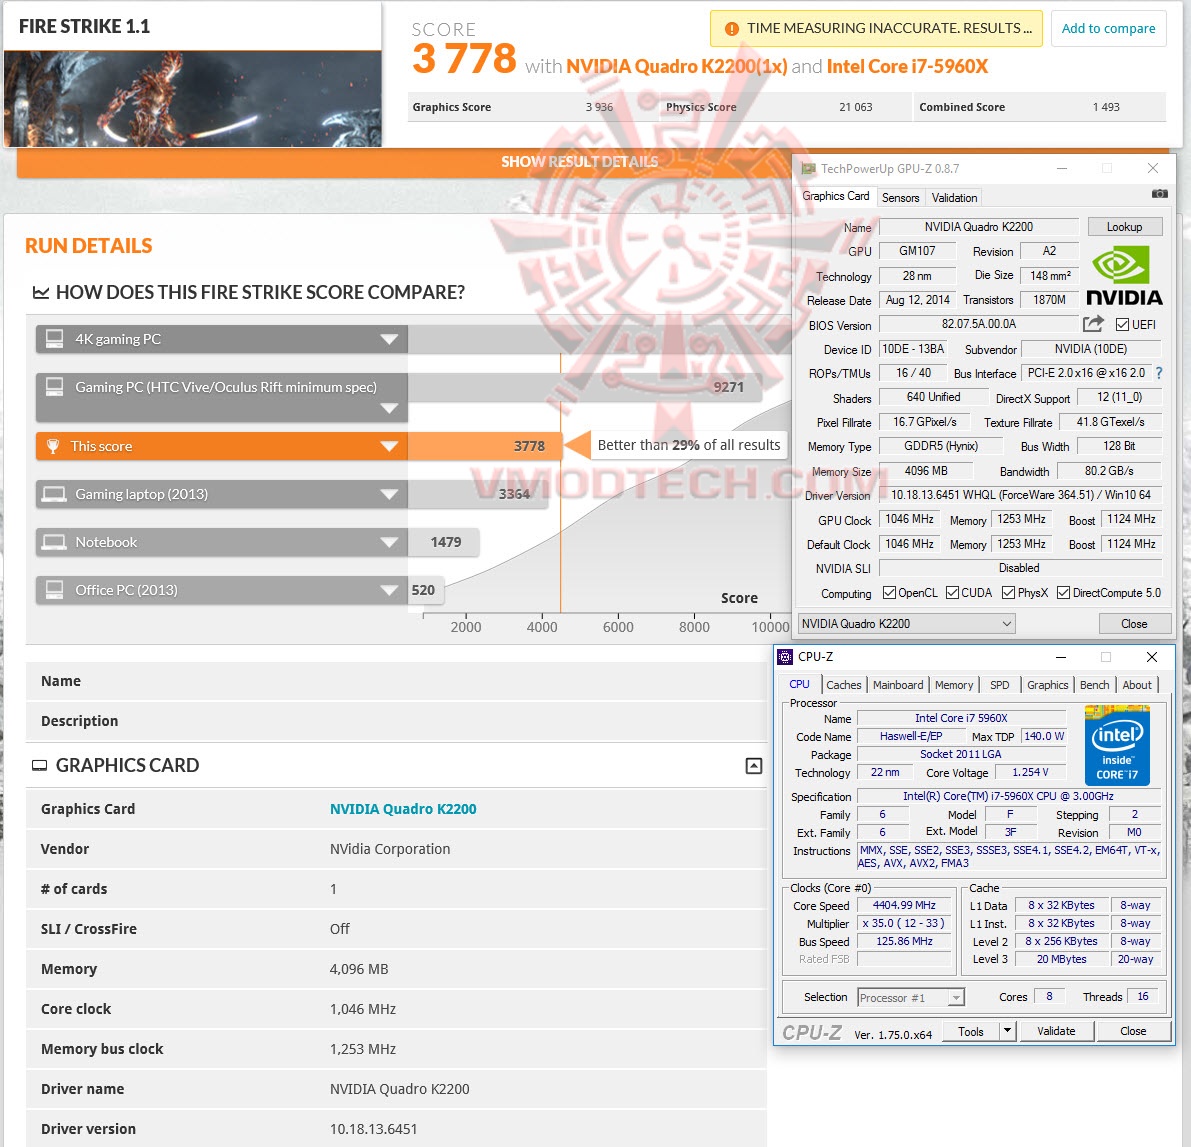This screenshot has width=1191, height=1147.
Task: Expand the 4K gaming PC row arrow
Action: tap(389, 340)
